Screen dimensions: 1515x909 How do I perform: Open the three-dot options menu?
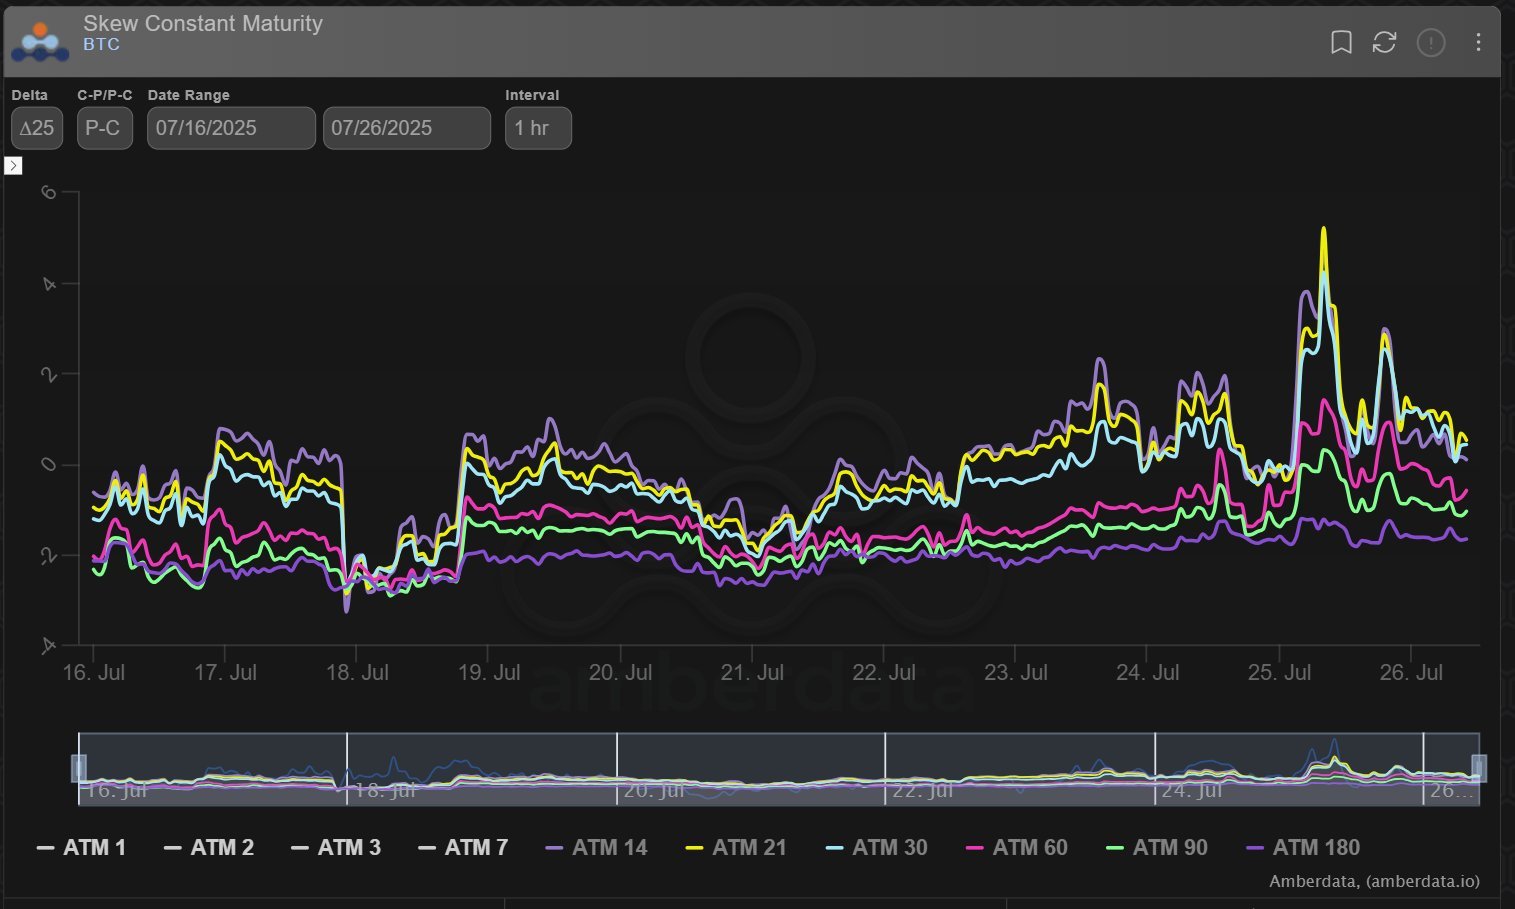point(1478,42)
